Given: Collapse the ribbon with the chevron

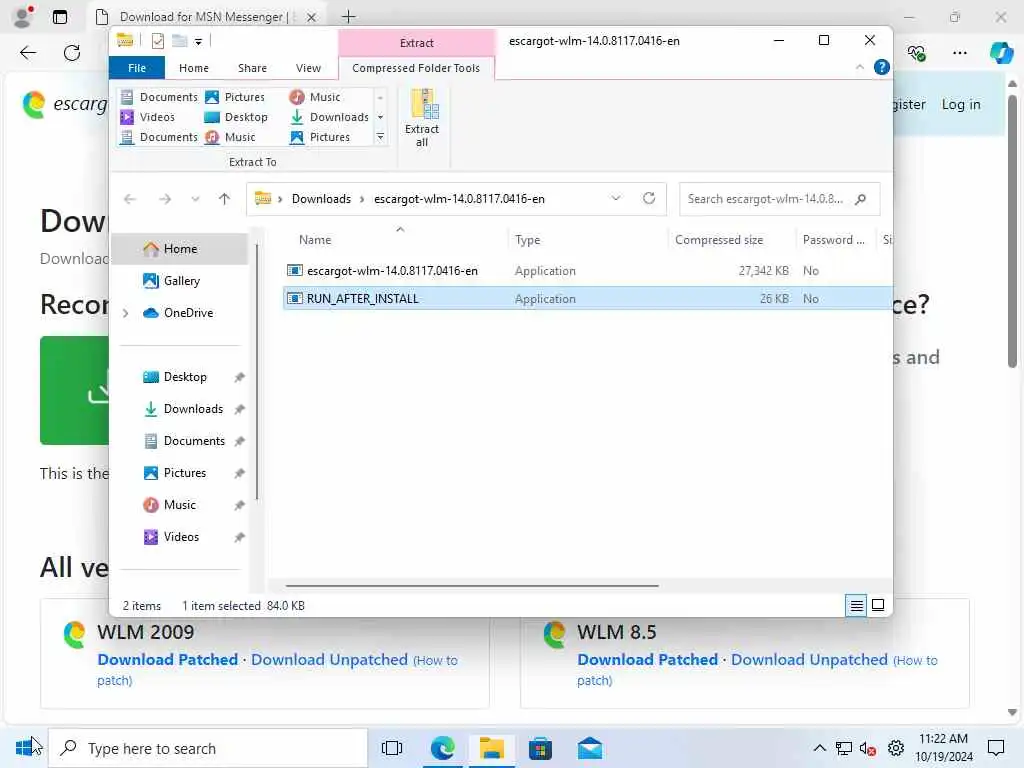Looking at the screenshot, I should click(859, 67).
